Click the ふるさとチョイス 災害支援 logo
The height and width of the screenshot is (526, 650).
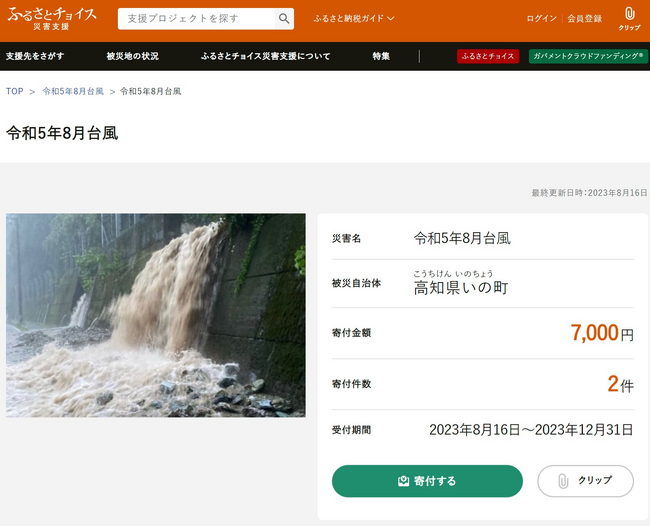tap(52, 18)
